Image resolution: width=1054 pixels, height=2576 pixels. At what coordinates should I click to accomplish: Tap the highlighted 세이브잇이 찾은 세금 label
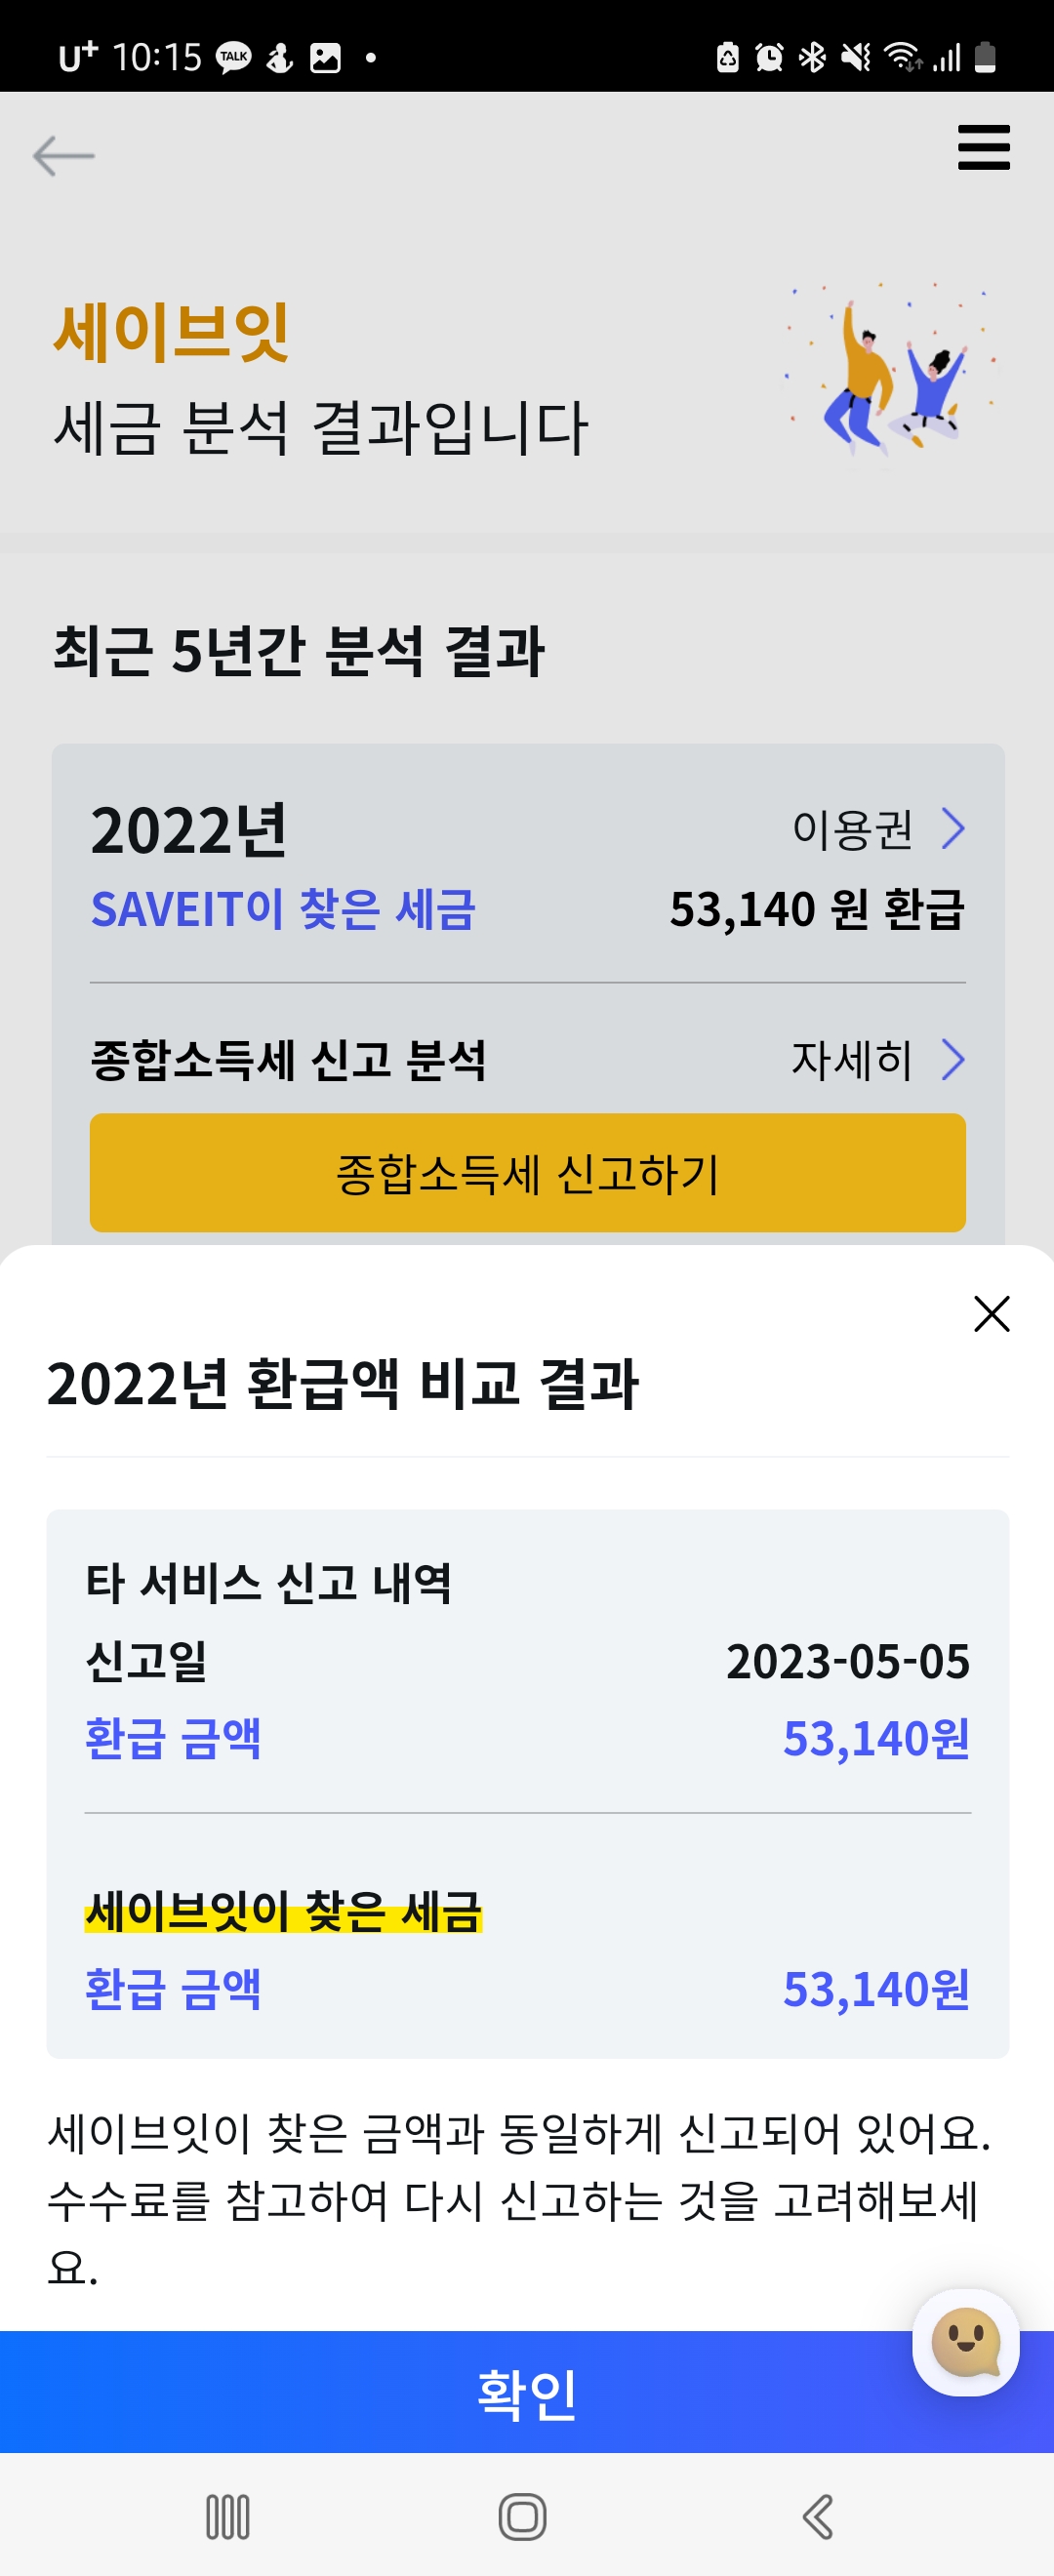pos(283,1911)
